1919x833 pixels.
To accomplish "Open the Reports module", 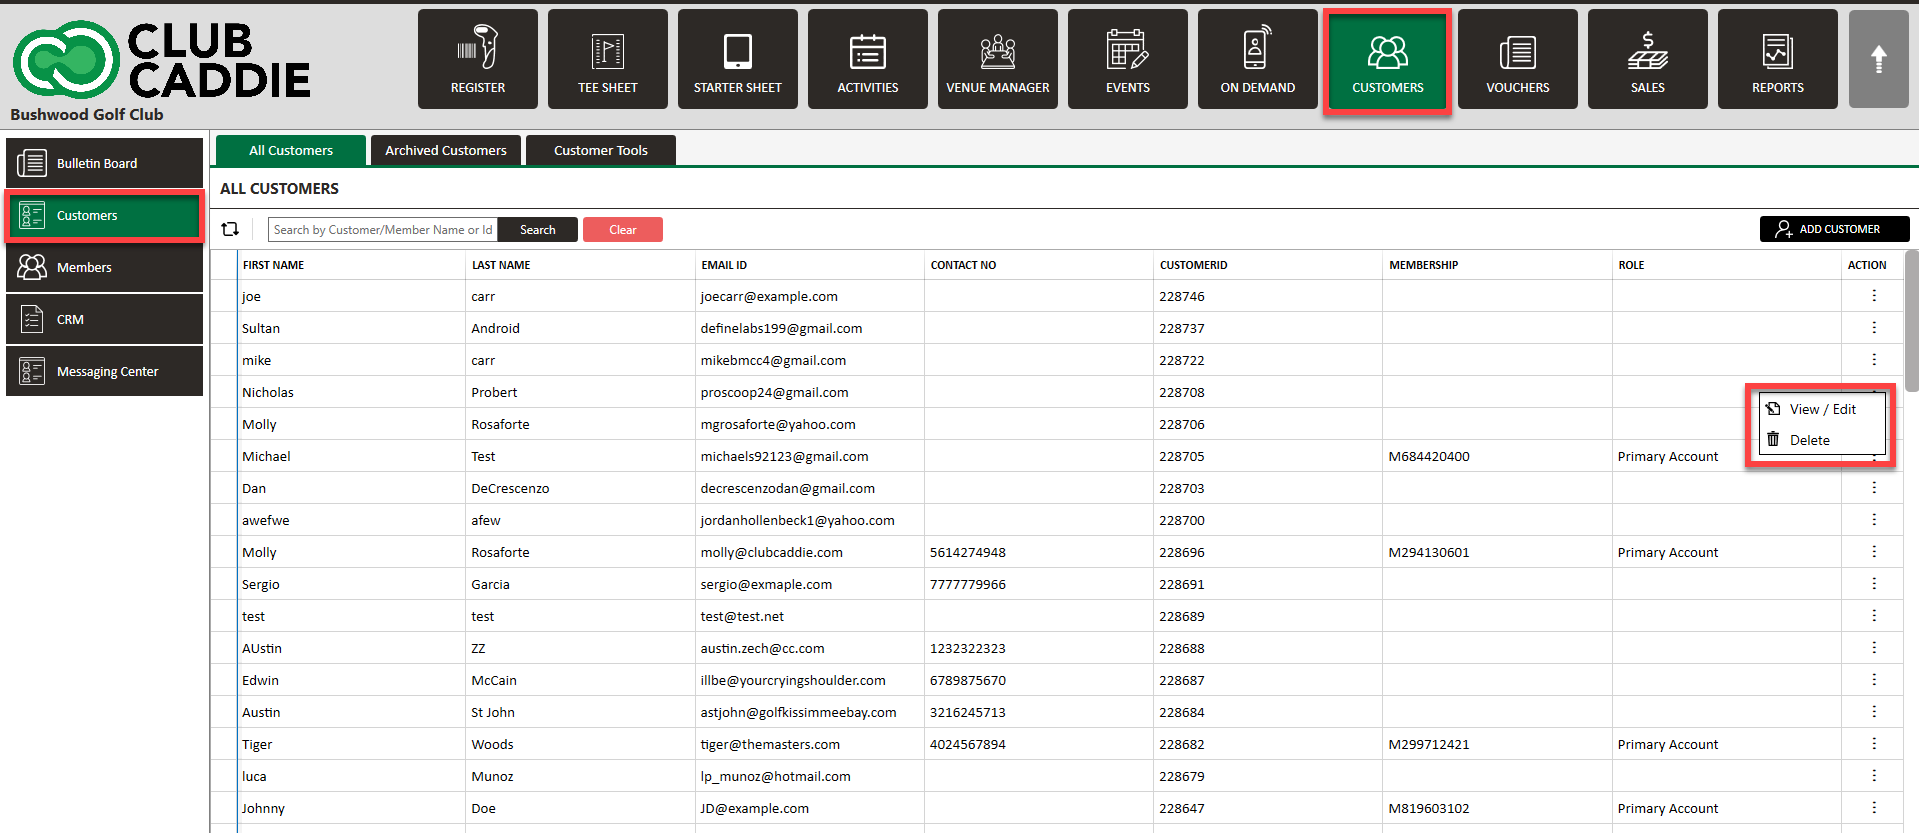I will click(1777, 59).
